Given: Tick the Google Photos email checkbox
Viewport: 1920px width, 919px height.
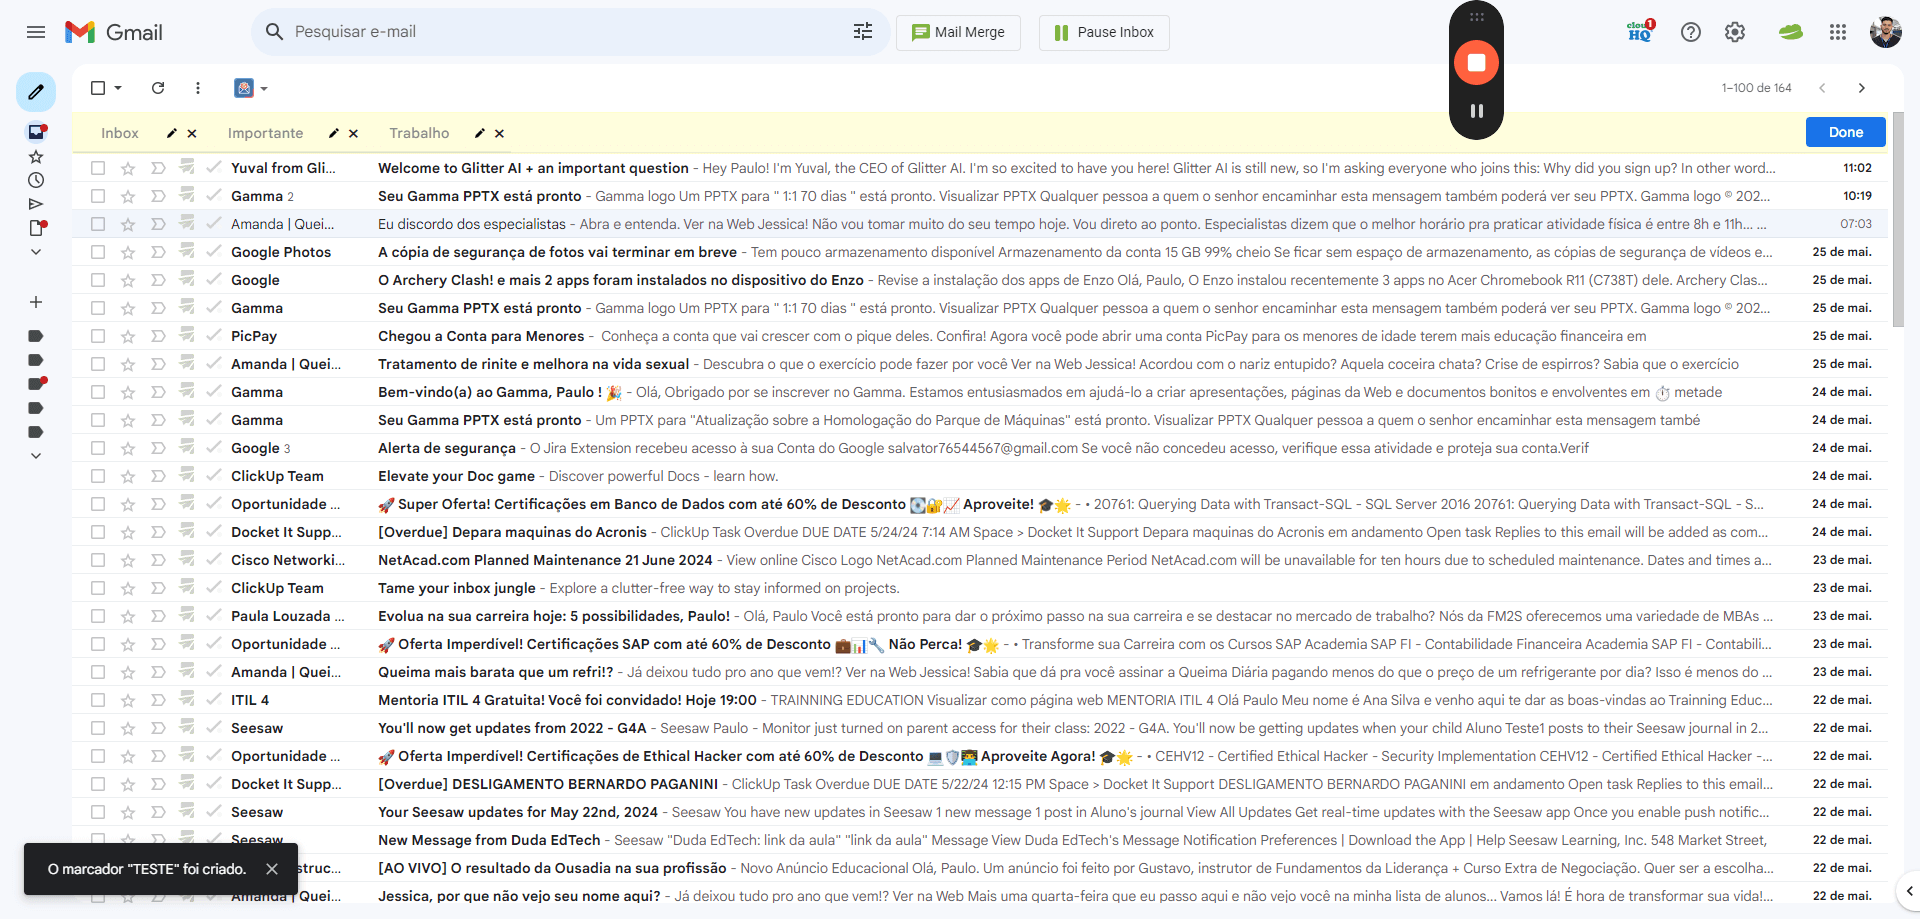Looking at the screenshot, I should point(98,252).
